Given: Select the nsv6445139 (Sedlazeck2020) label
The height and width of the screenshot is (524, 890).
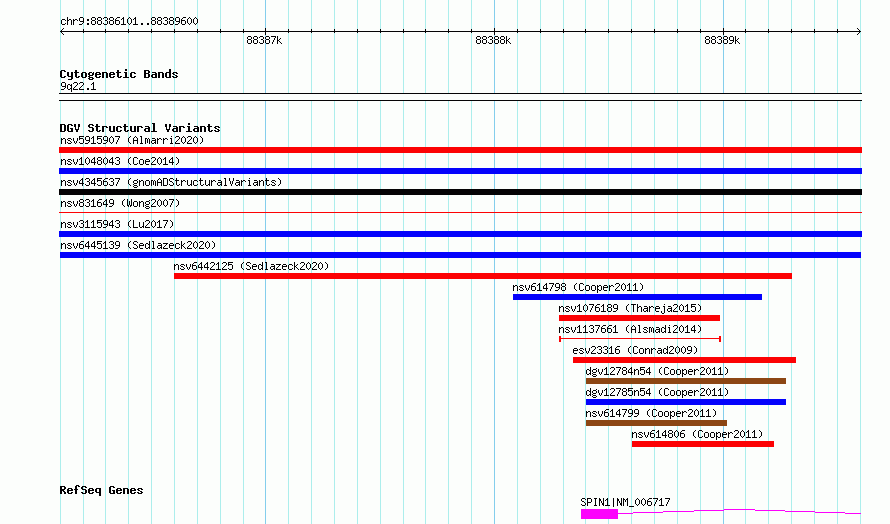Looking at the screenshot, I should coord(138,245).
